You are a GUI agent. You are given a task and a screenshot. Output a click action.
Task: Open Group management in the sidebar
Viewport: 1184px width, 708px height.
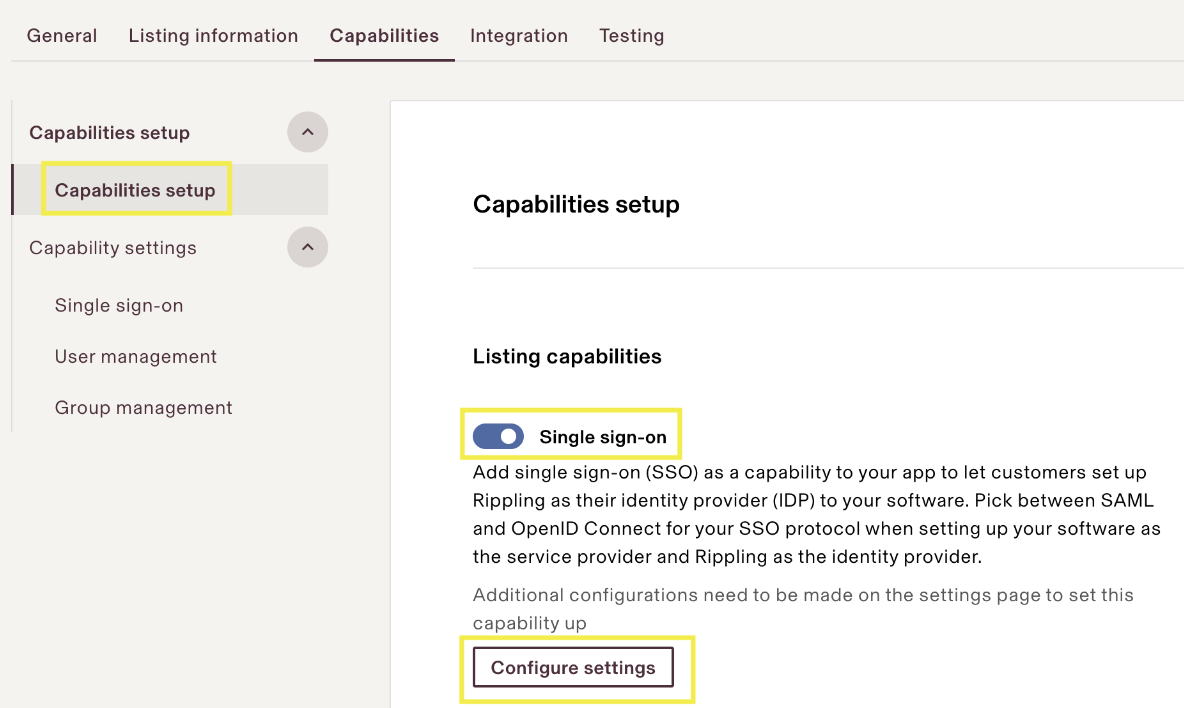(143, 408)
